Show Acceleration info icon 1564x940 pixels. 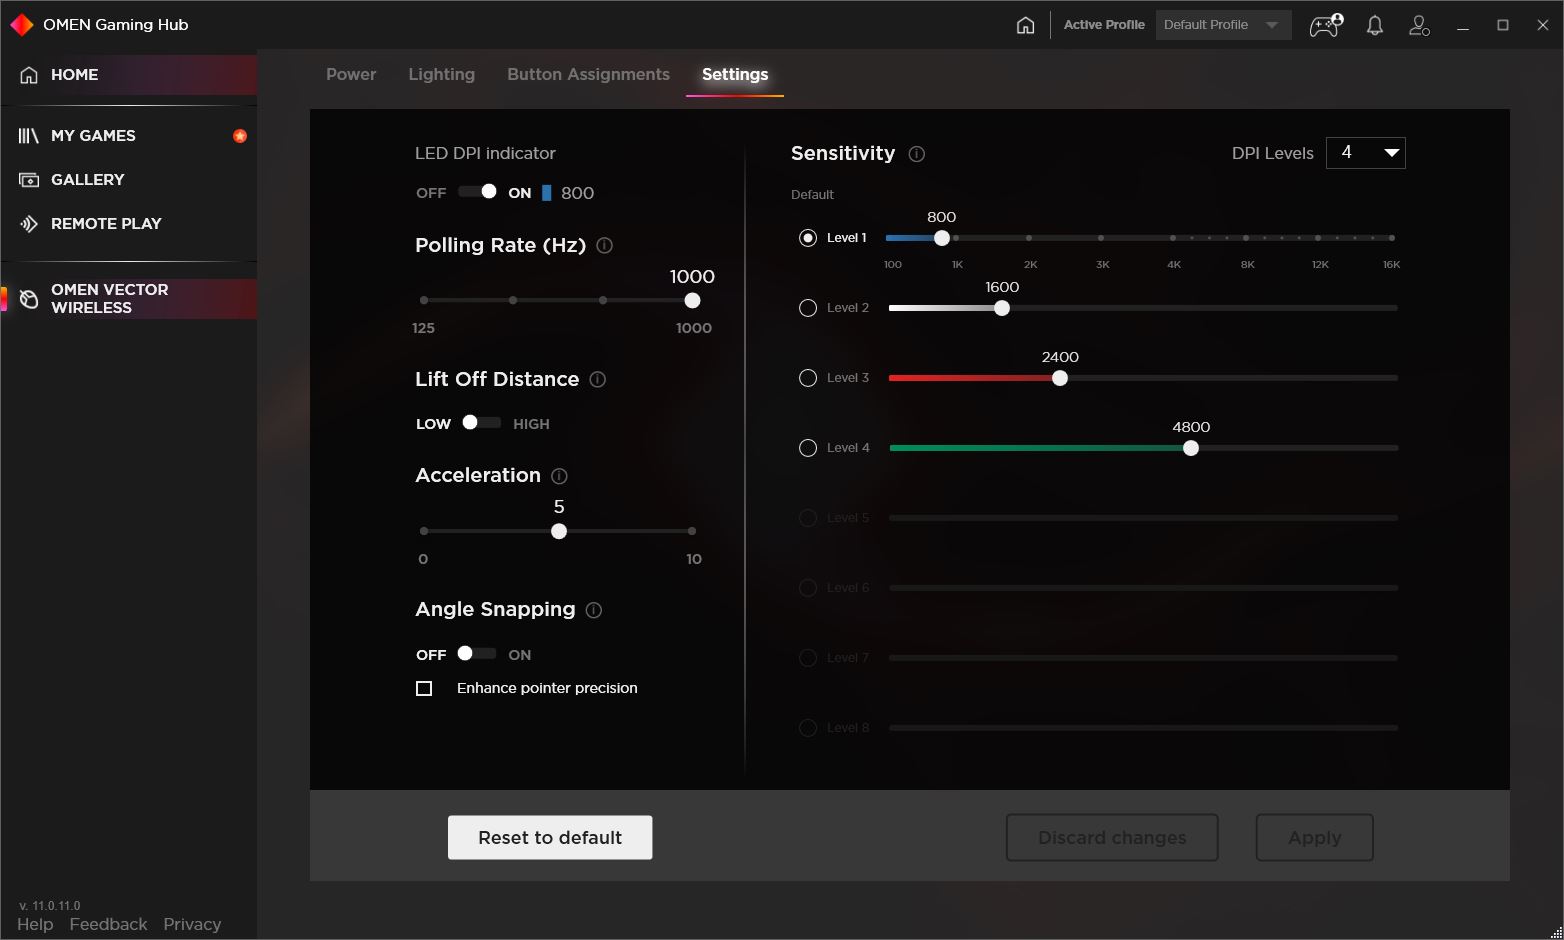coord(560,476)
